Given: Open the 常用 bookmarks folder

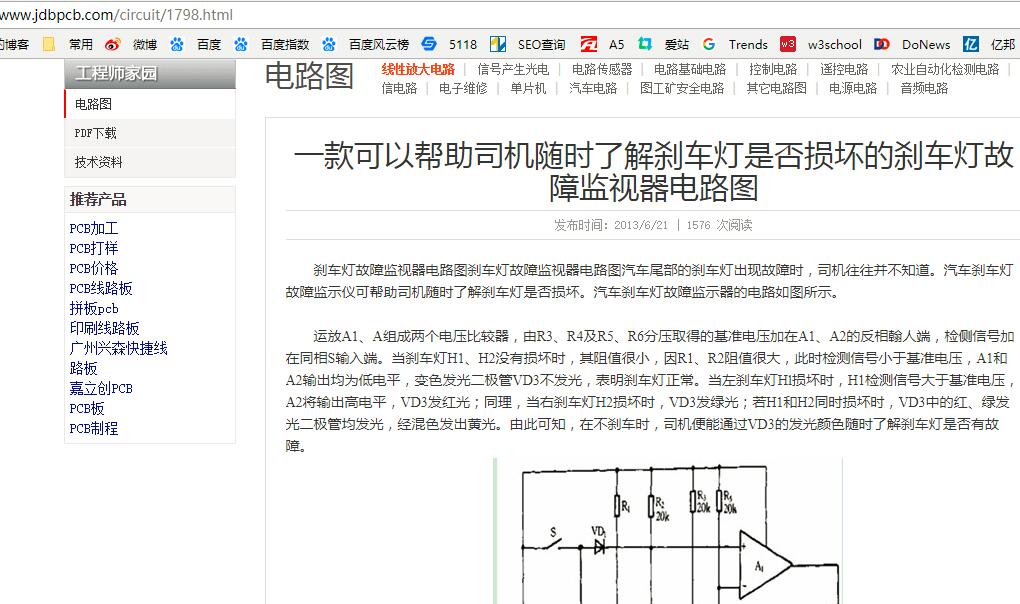Looking at the screenshot, I should pyautogui.click(x=68, y=44).
